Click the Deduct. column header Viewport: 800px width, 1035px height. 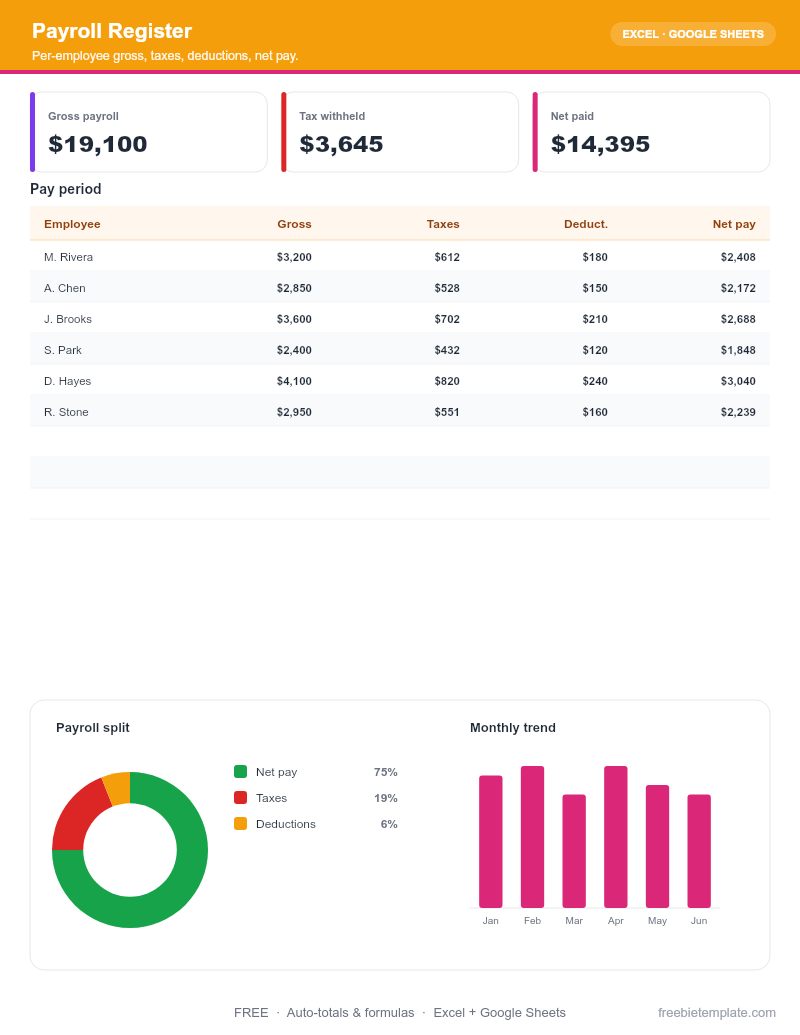(x=585, y=224)
